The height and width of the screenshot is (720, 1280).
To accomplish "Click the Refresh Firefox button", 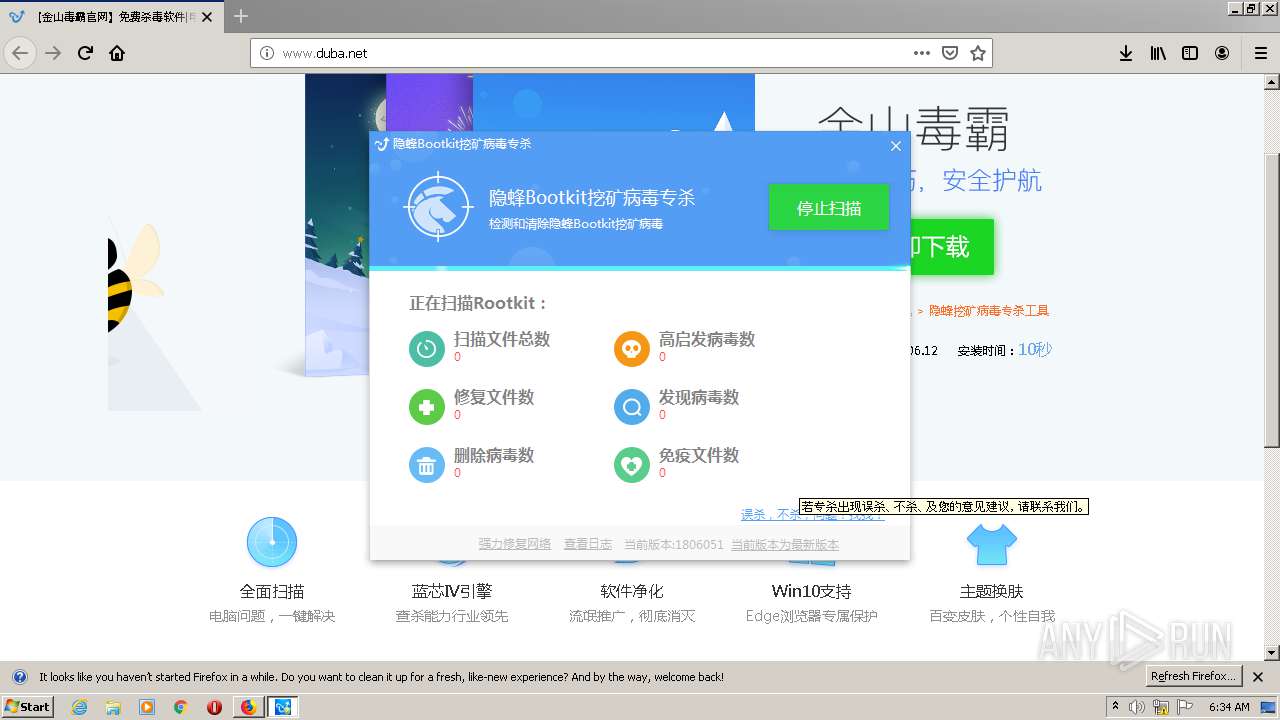I will pos(1193,676).
